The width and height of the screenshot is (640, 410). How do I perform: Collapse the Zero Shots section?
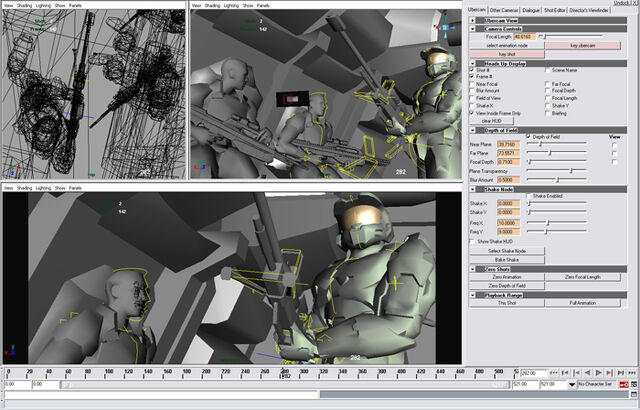point(472,269)
